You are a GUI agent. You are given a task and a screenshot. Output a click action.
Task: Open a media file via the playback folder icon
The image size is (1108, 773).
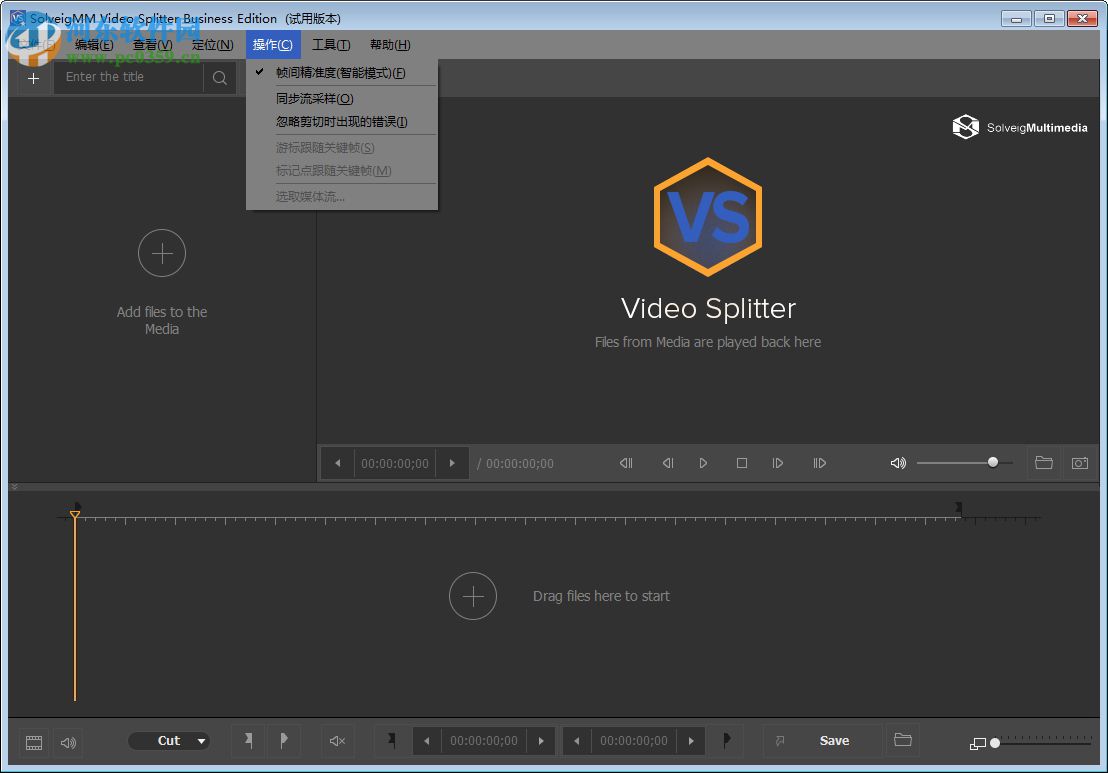(1044, 463)
